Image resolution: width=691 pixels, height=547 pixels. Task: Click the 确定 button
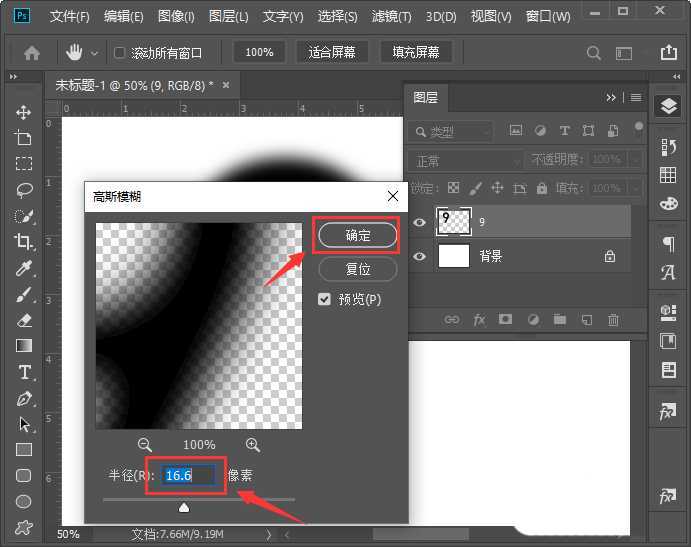pos(357,236)
